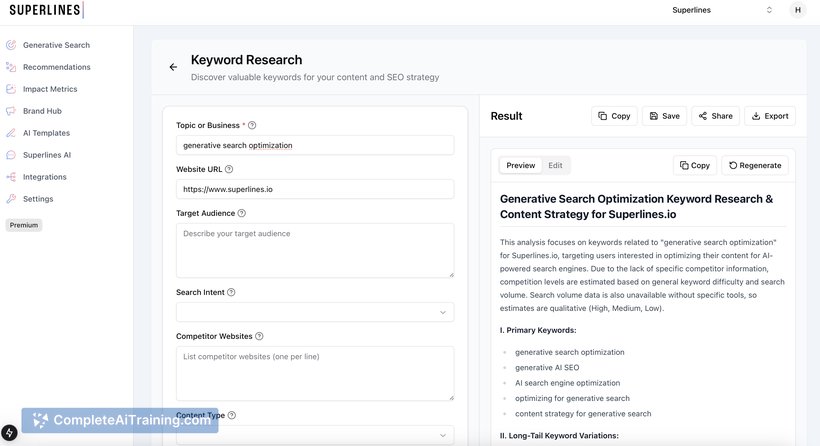Click the help icon next to Target Audience
Viewport: 820px width, 446px height.
(x=242, y=213)
